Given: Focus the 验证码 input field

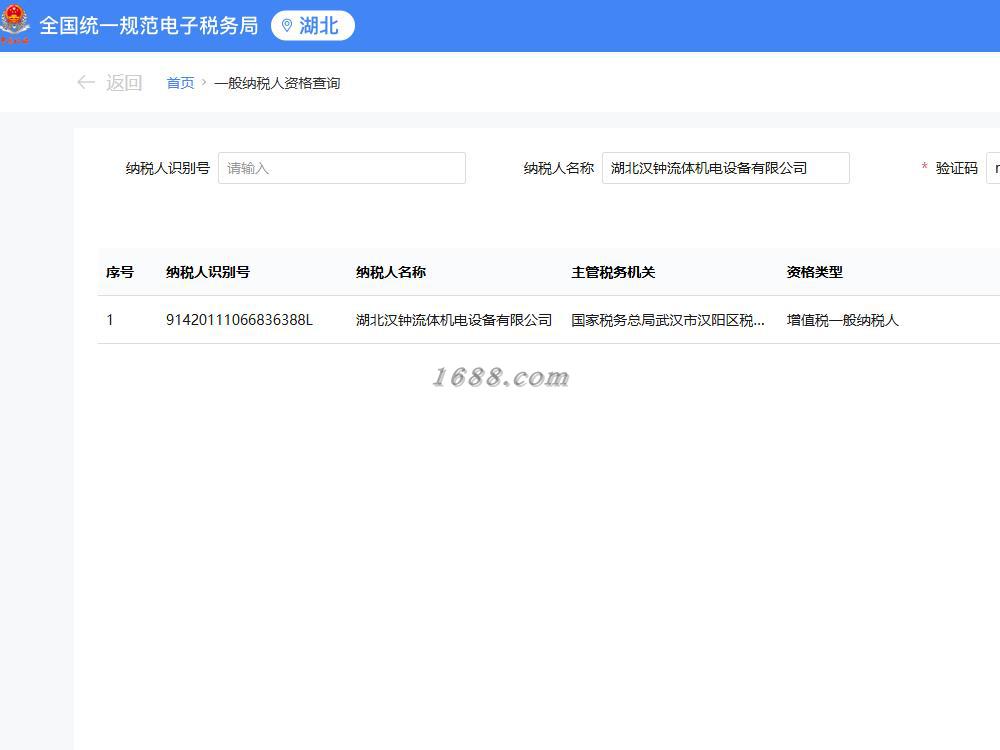Looking at the screenshot, I should tap(993, 168).
